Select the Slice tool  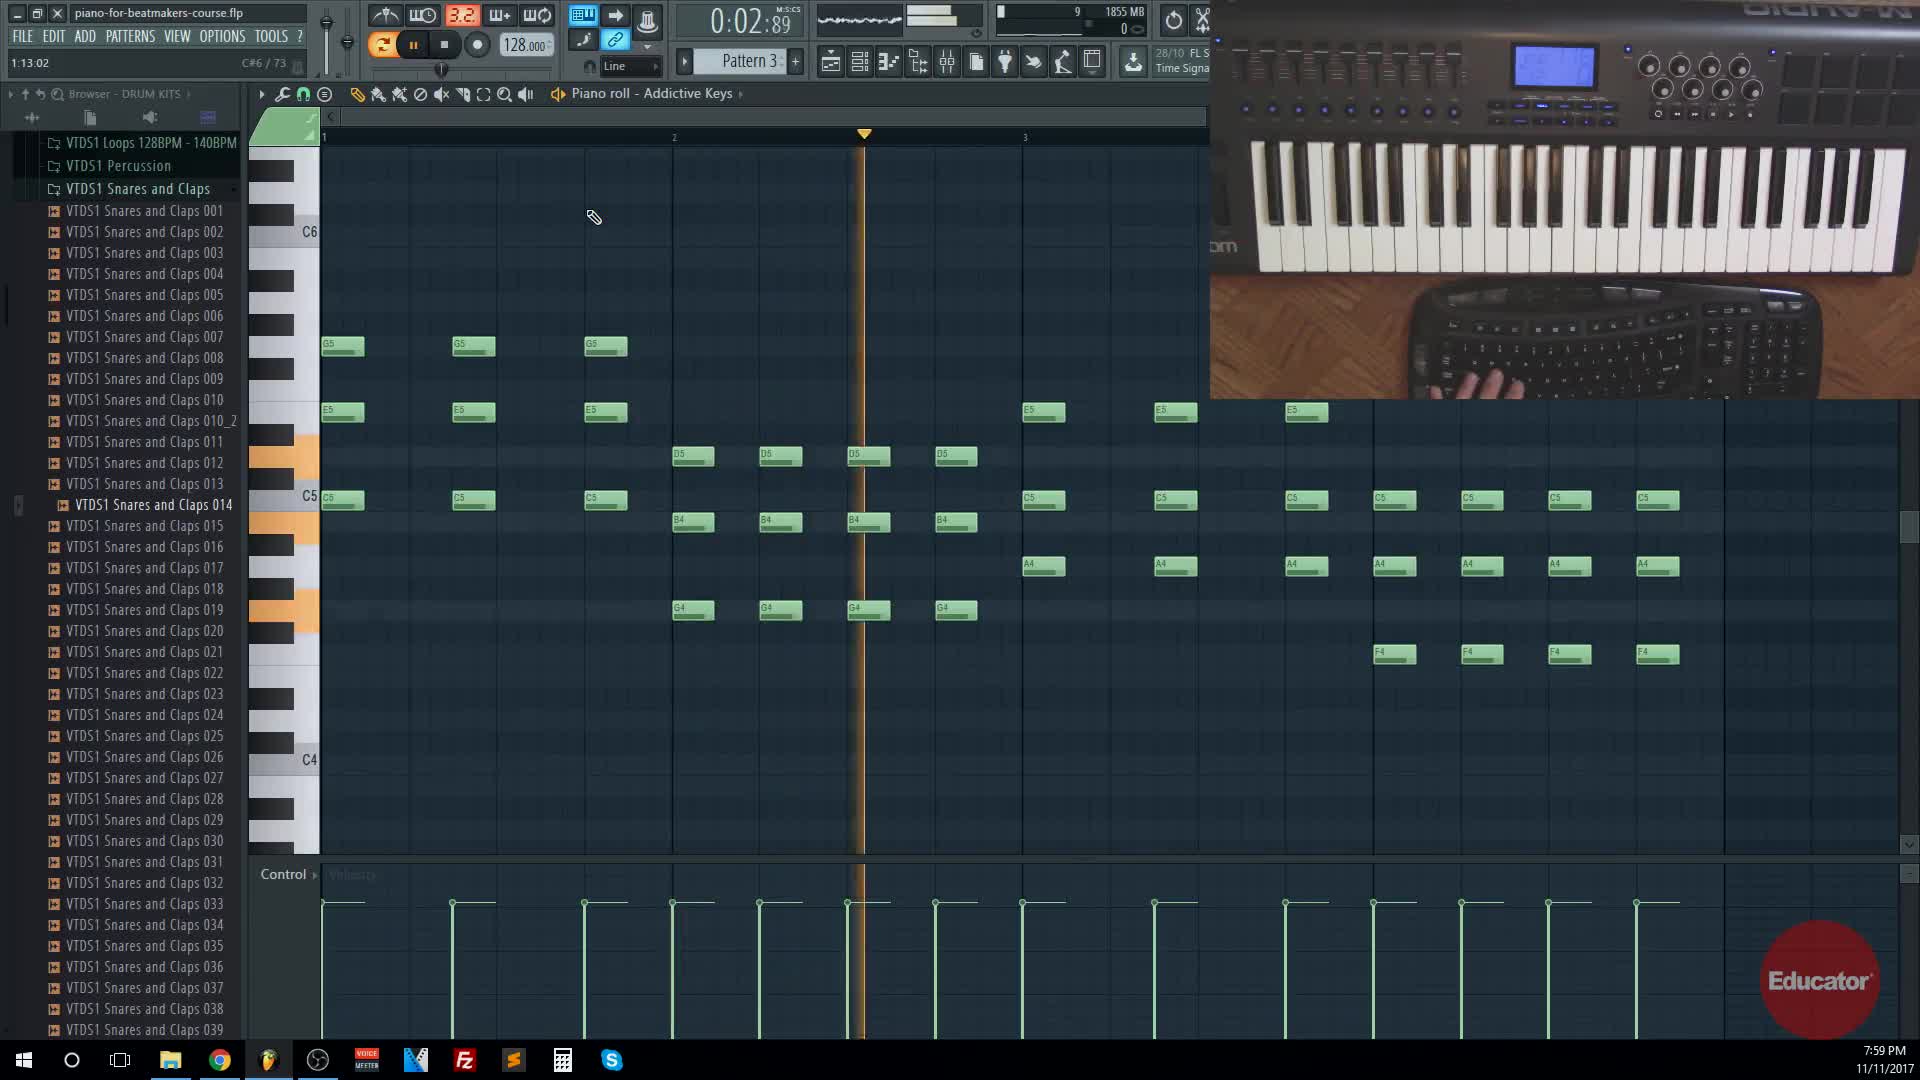point(462,94)
